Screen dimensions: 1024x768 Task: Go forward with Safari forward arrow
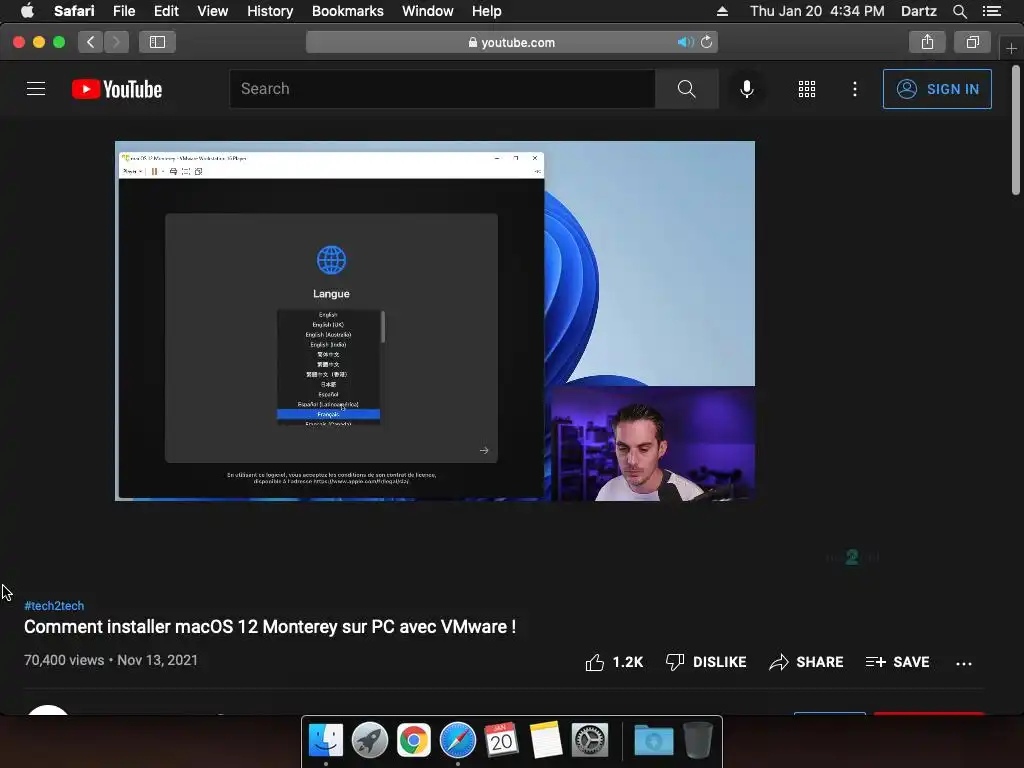[116, 42]
